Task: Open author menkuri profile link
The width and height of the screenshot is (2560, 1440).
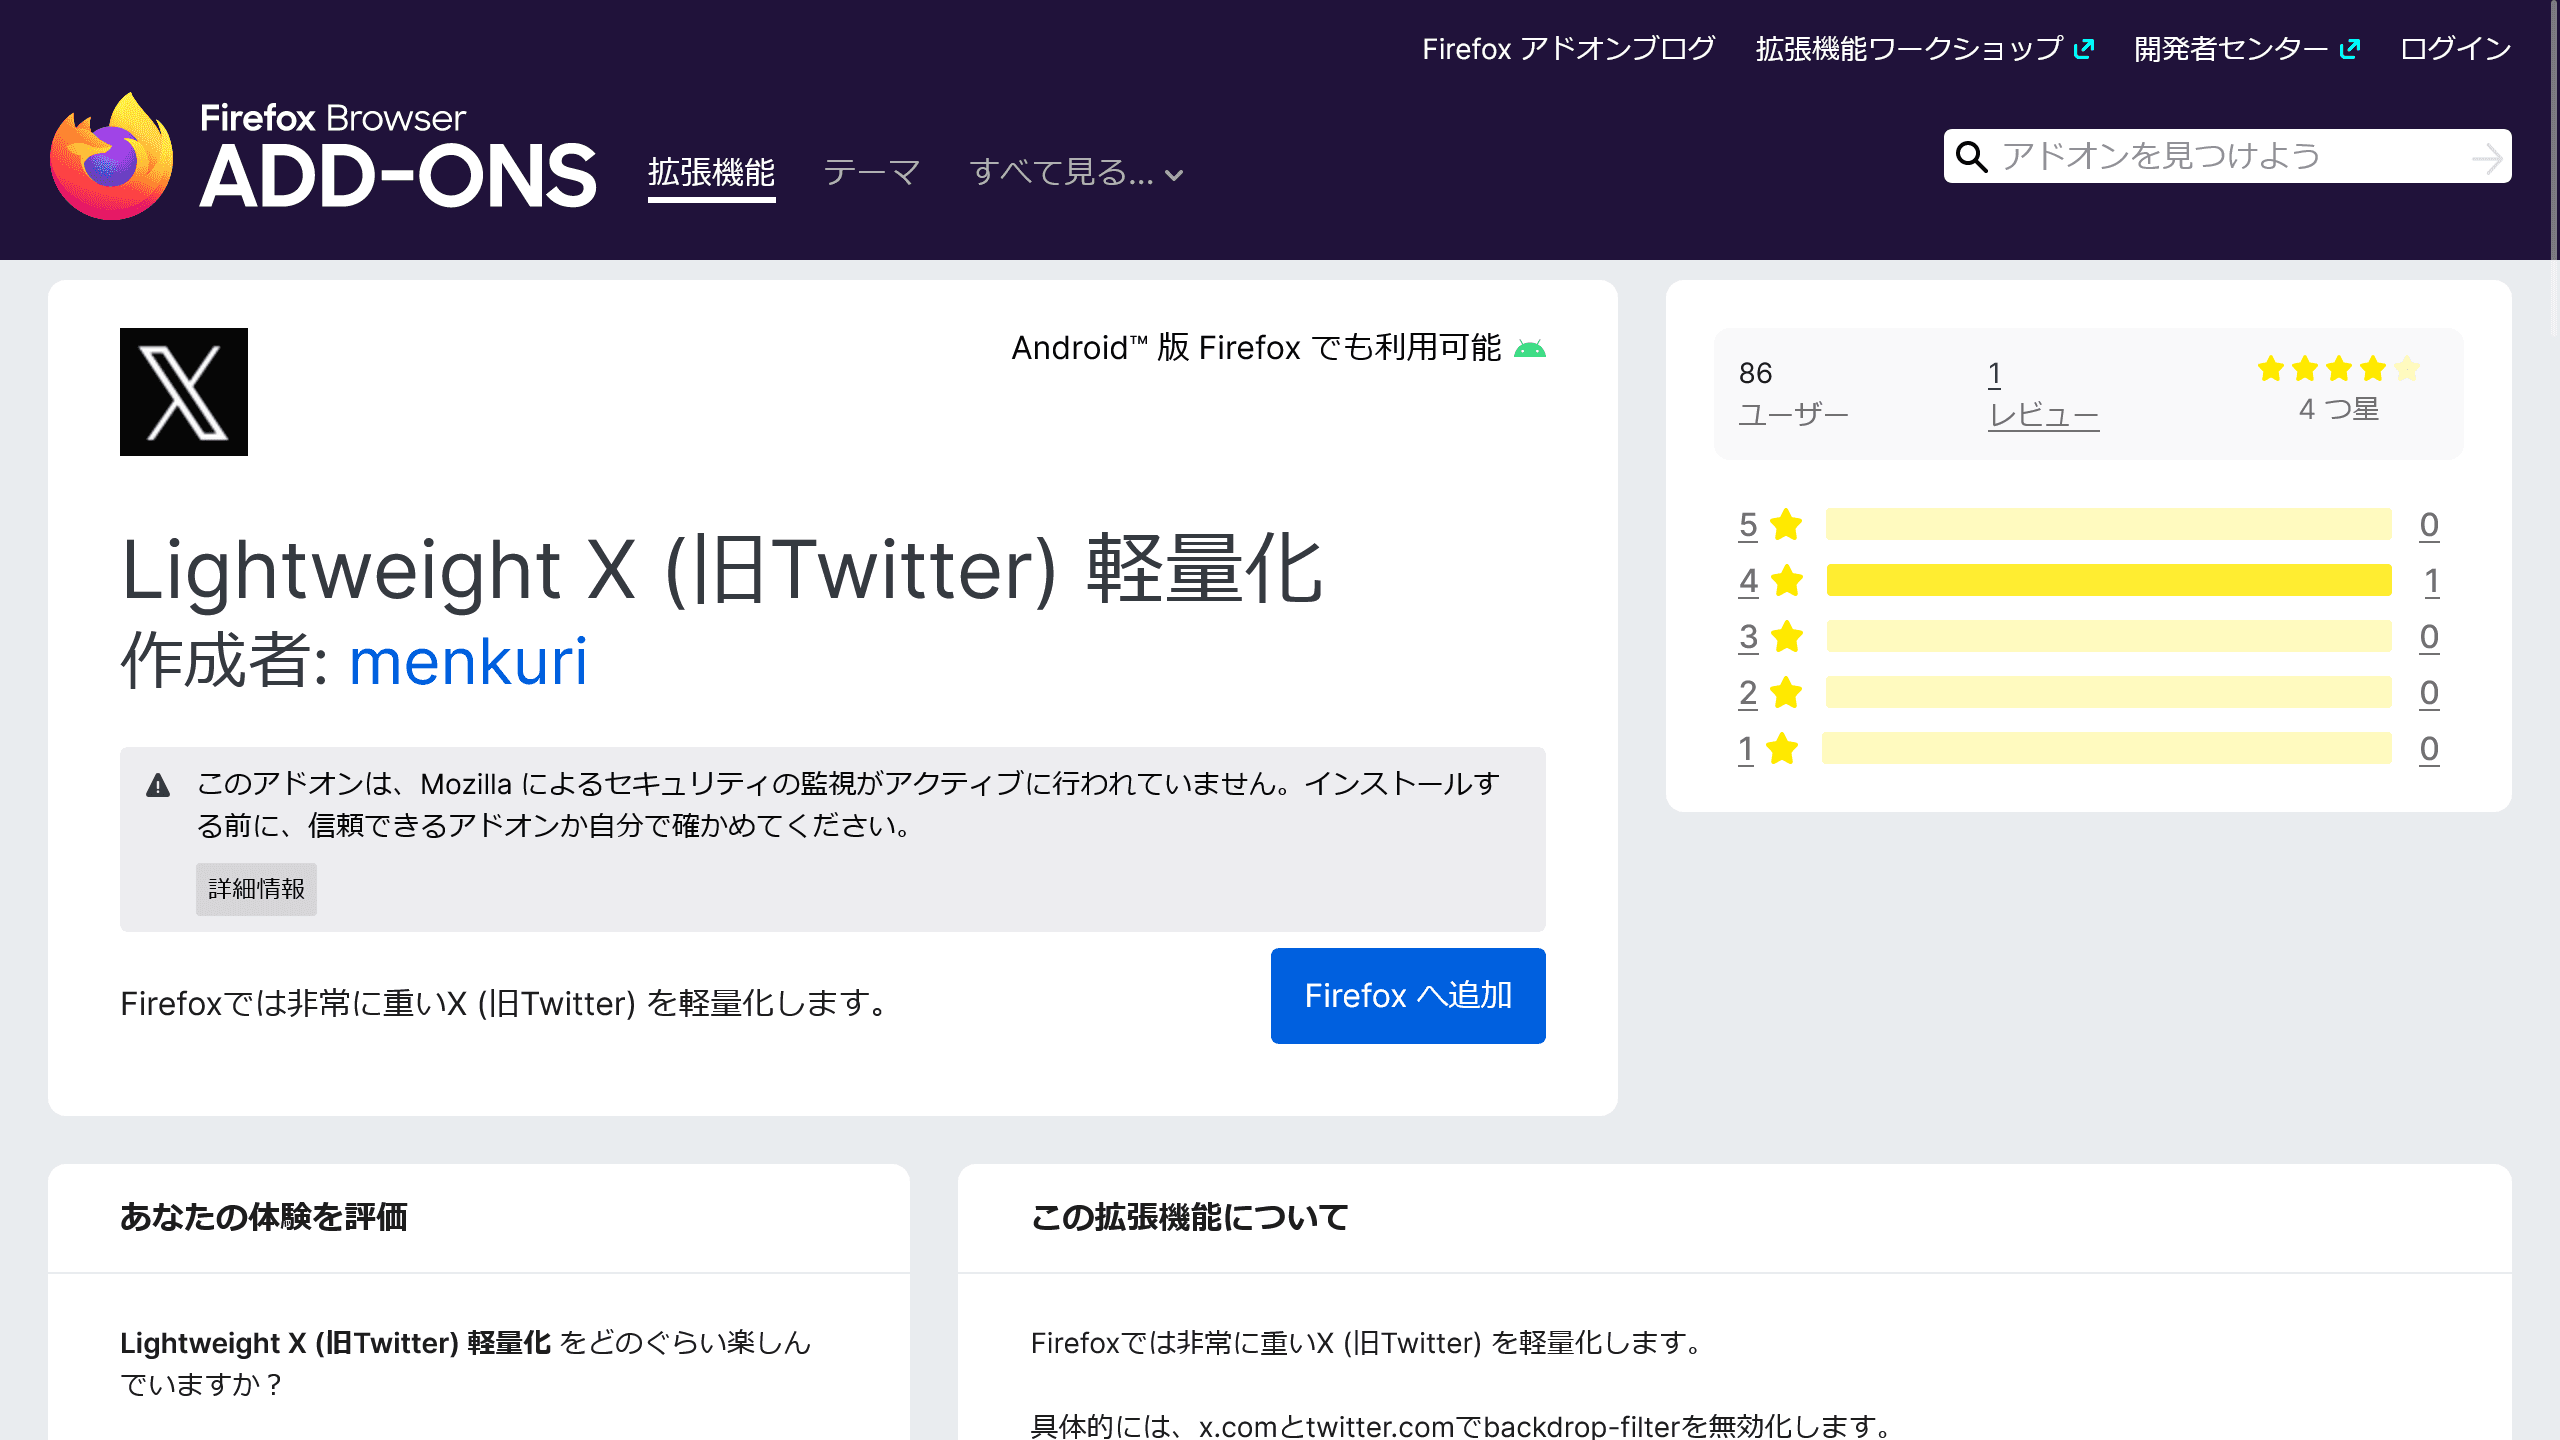Action: 468,662
